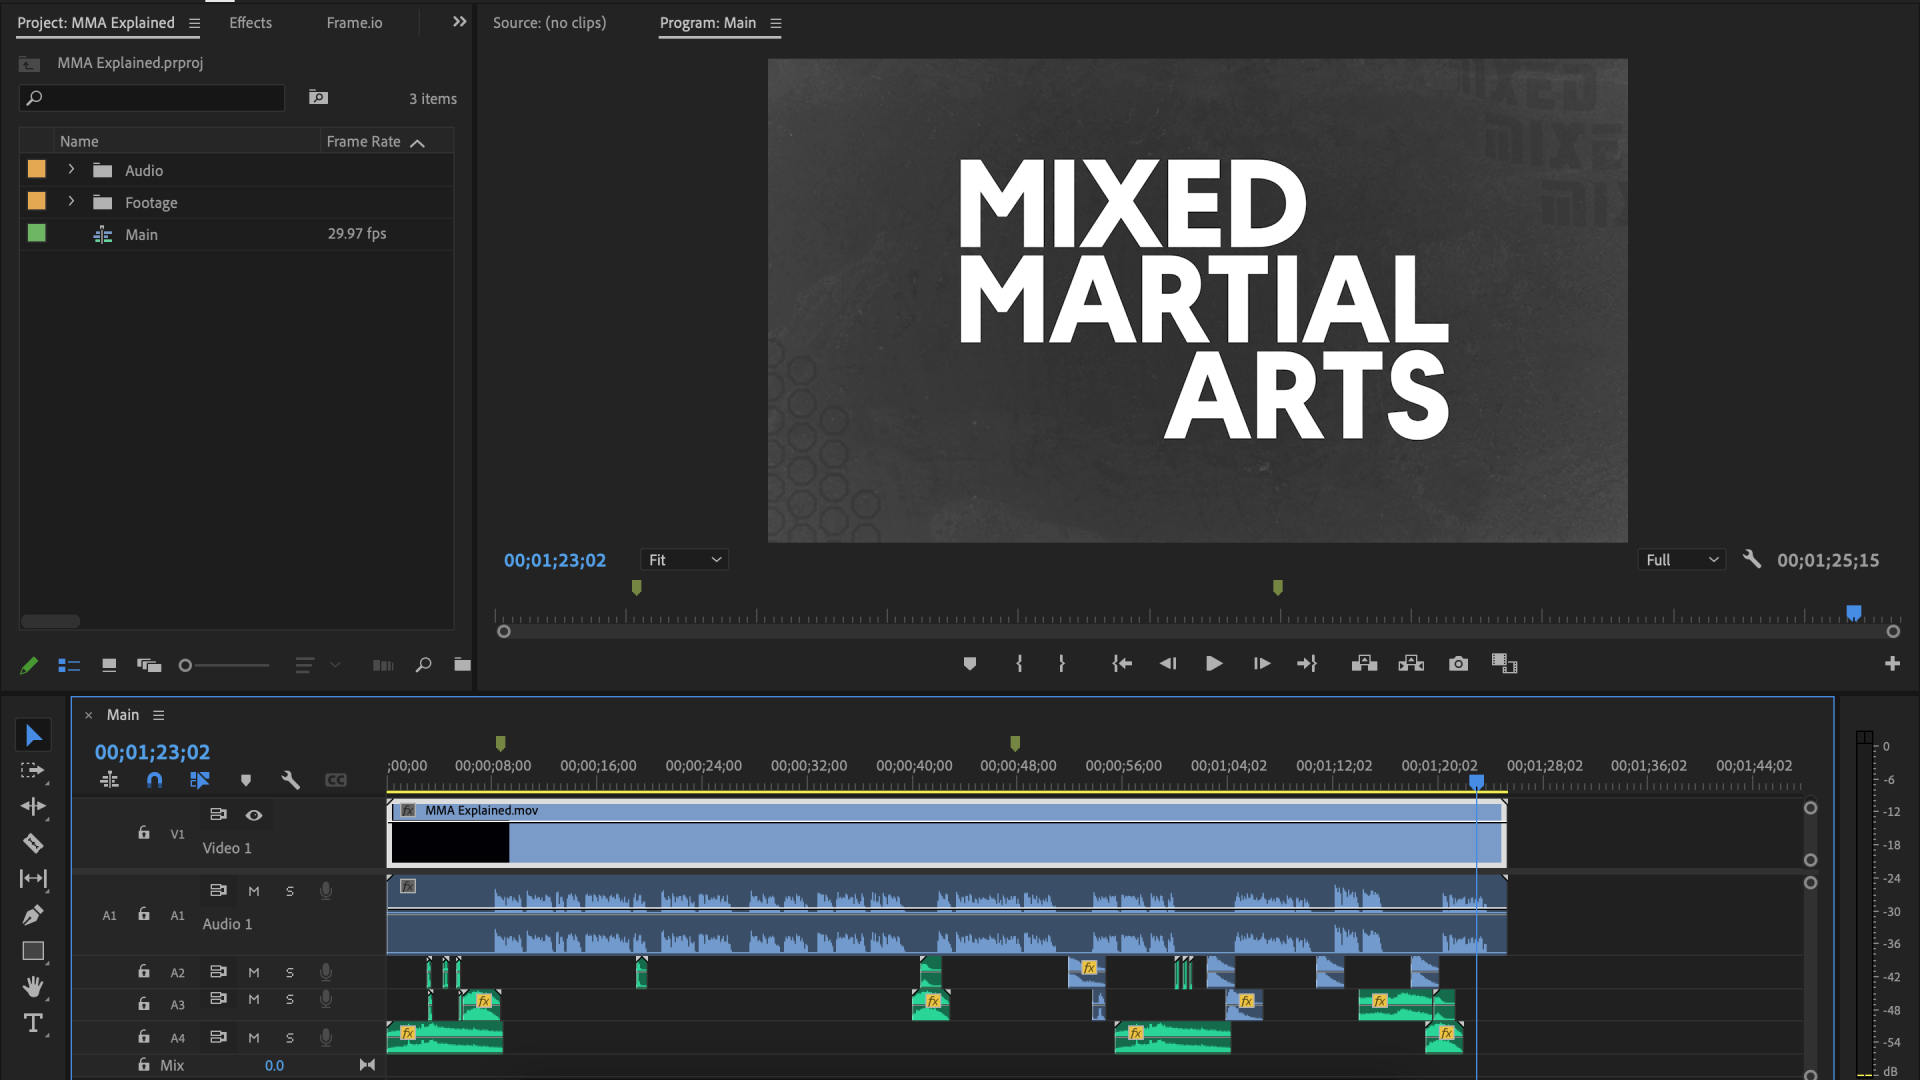Click Add Marker in Program monitor
The image size is (1920, 1080).
coord(969,663)
